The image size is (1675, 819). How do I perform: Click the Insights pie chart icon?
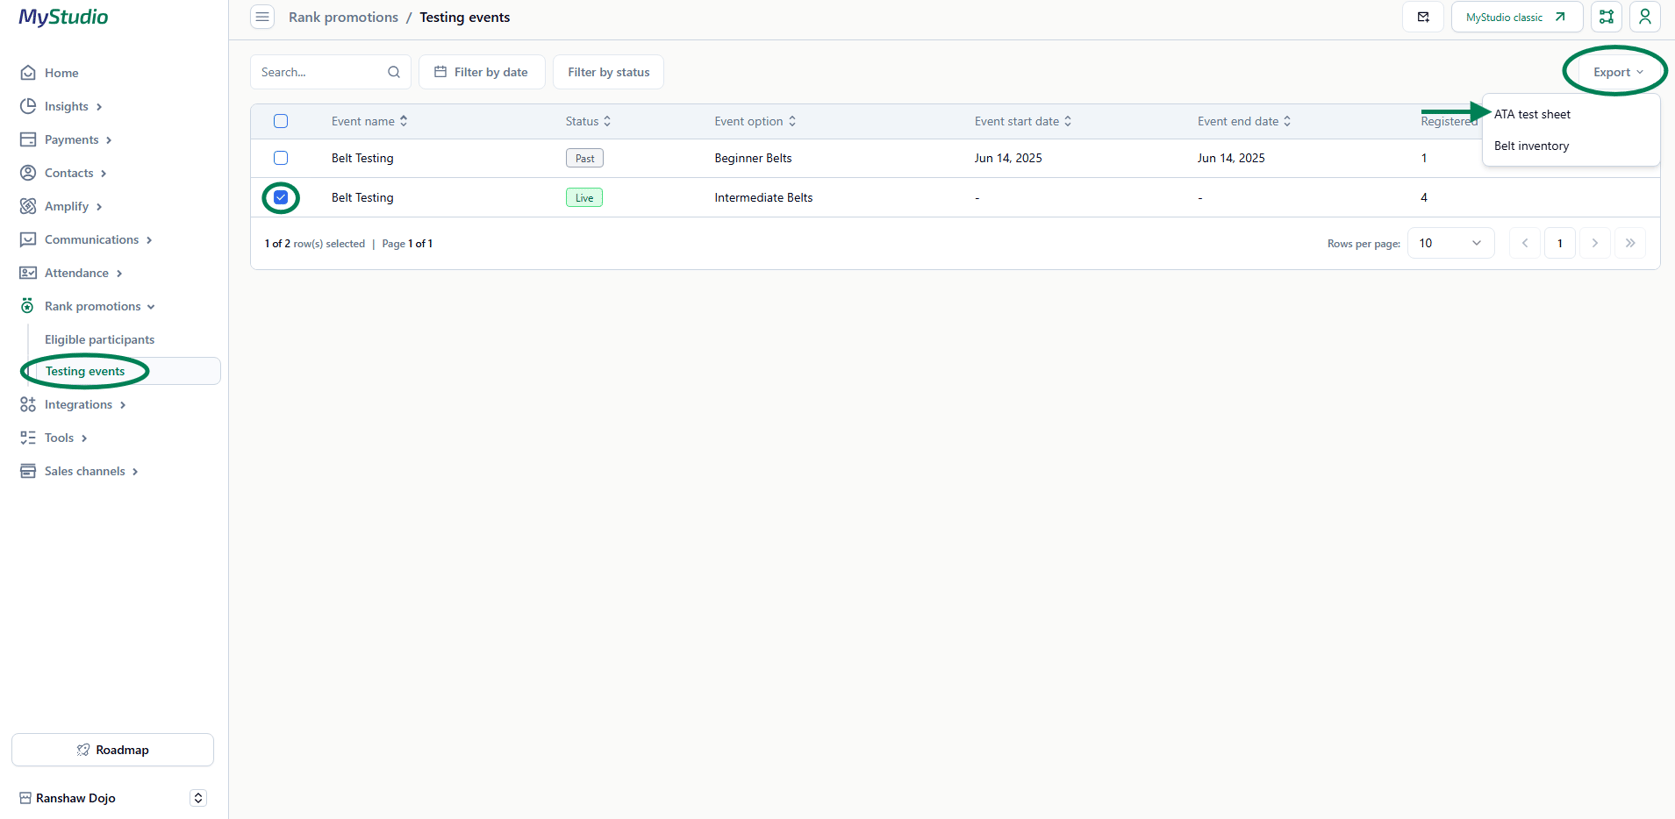click(28, 106)
